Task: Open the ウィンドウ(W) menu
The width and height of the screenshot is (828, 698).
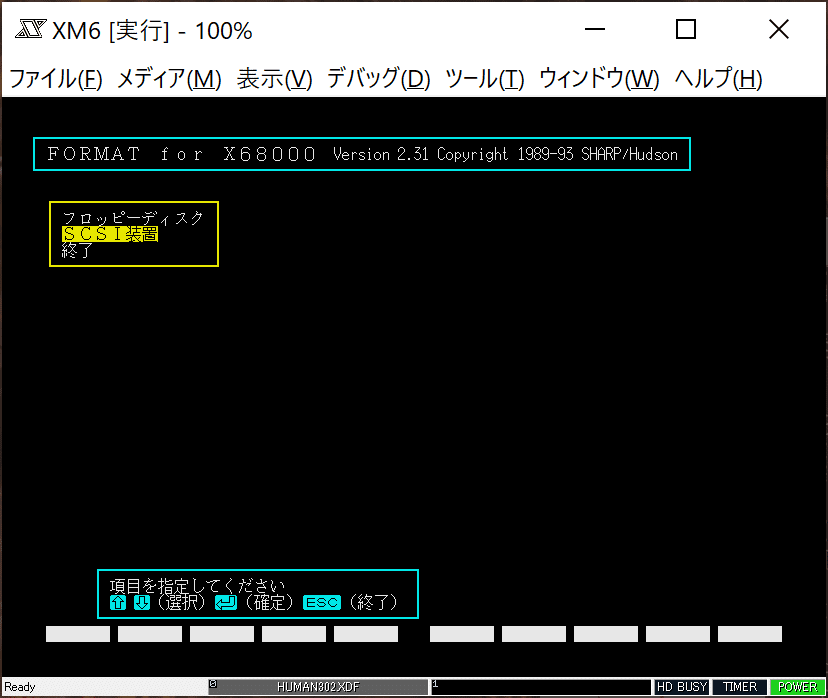Action: (x=599, y=79)
